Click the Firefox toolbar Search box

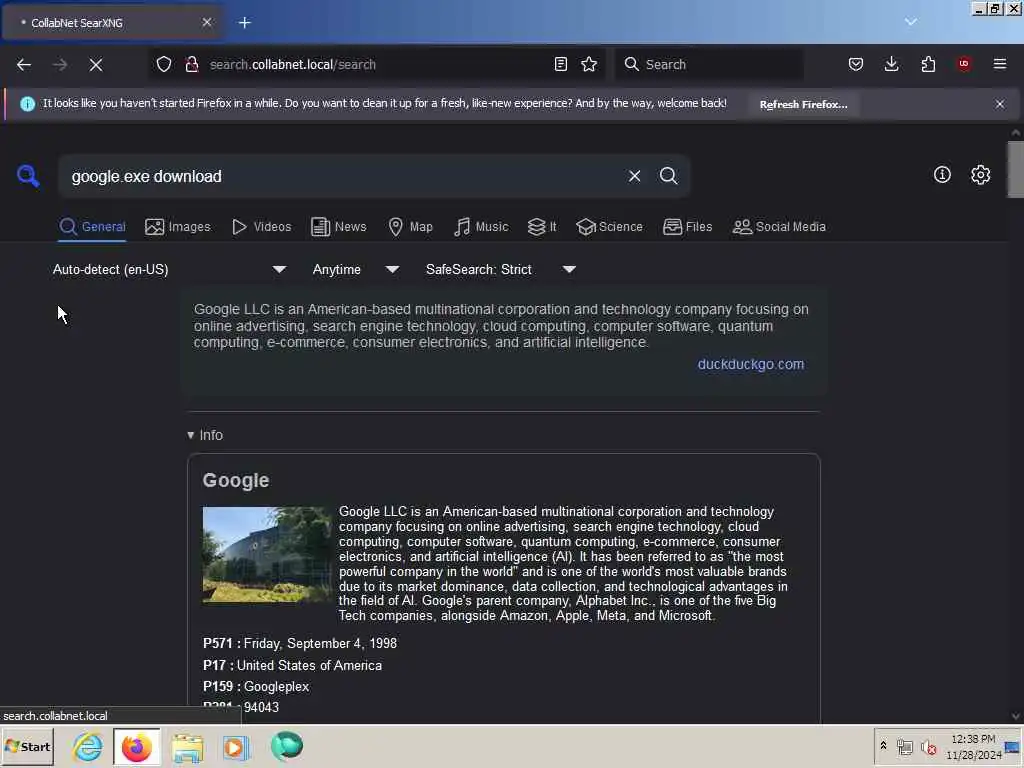click(709, 64)
